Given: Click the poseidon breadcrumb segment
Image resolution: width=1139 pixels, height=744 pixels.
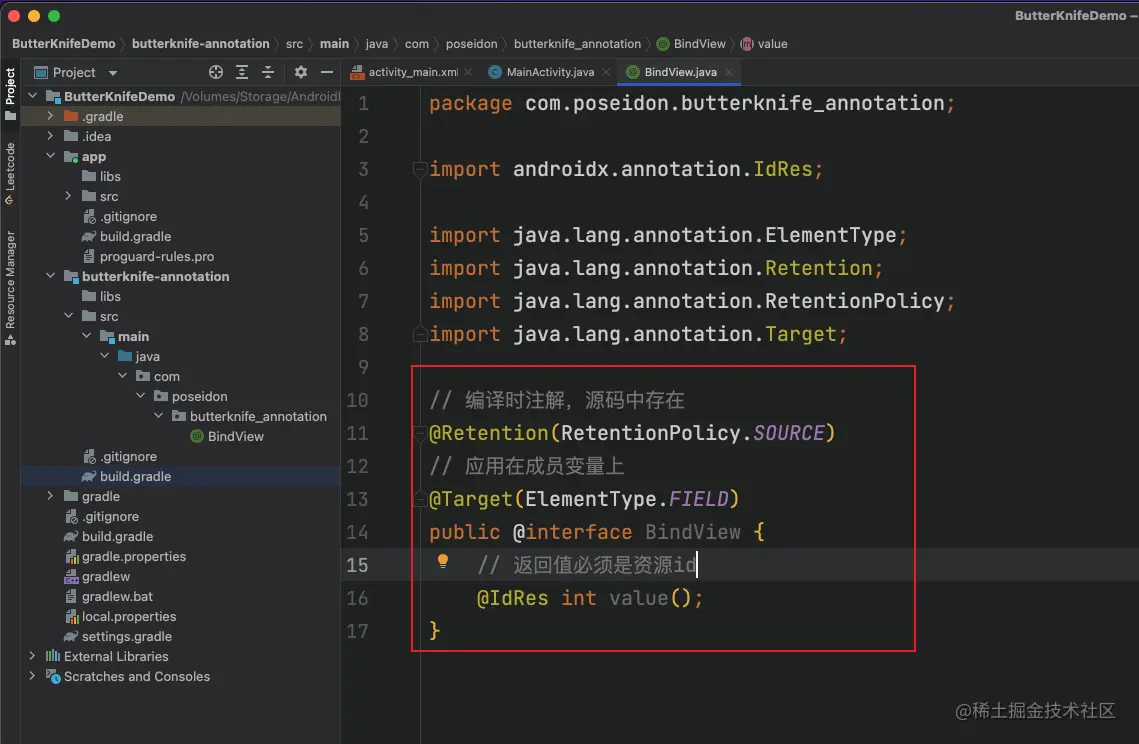Looking at the screenshot, I should 471,44.
